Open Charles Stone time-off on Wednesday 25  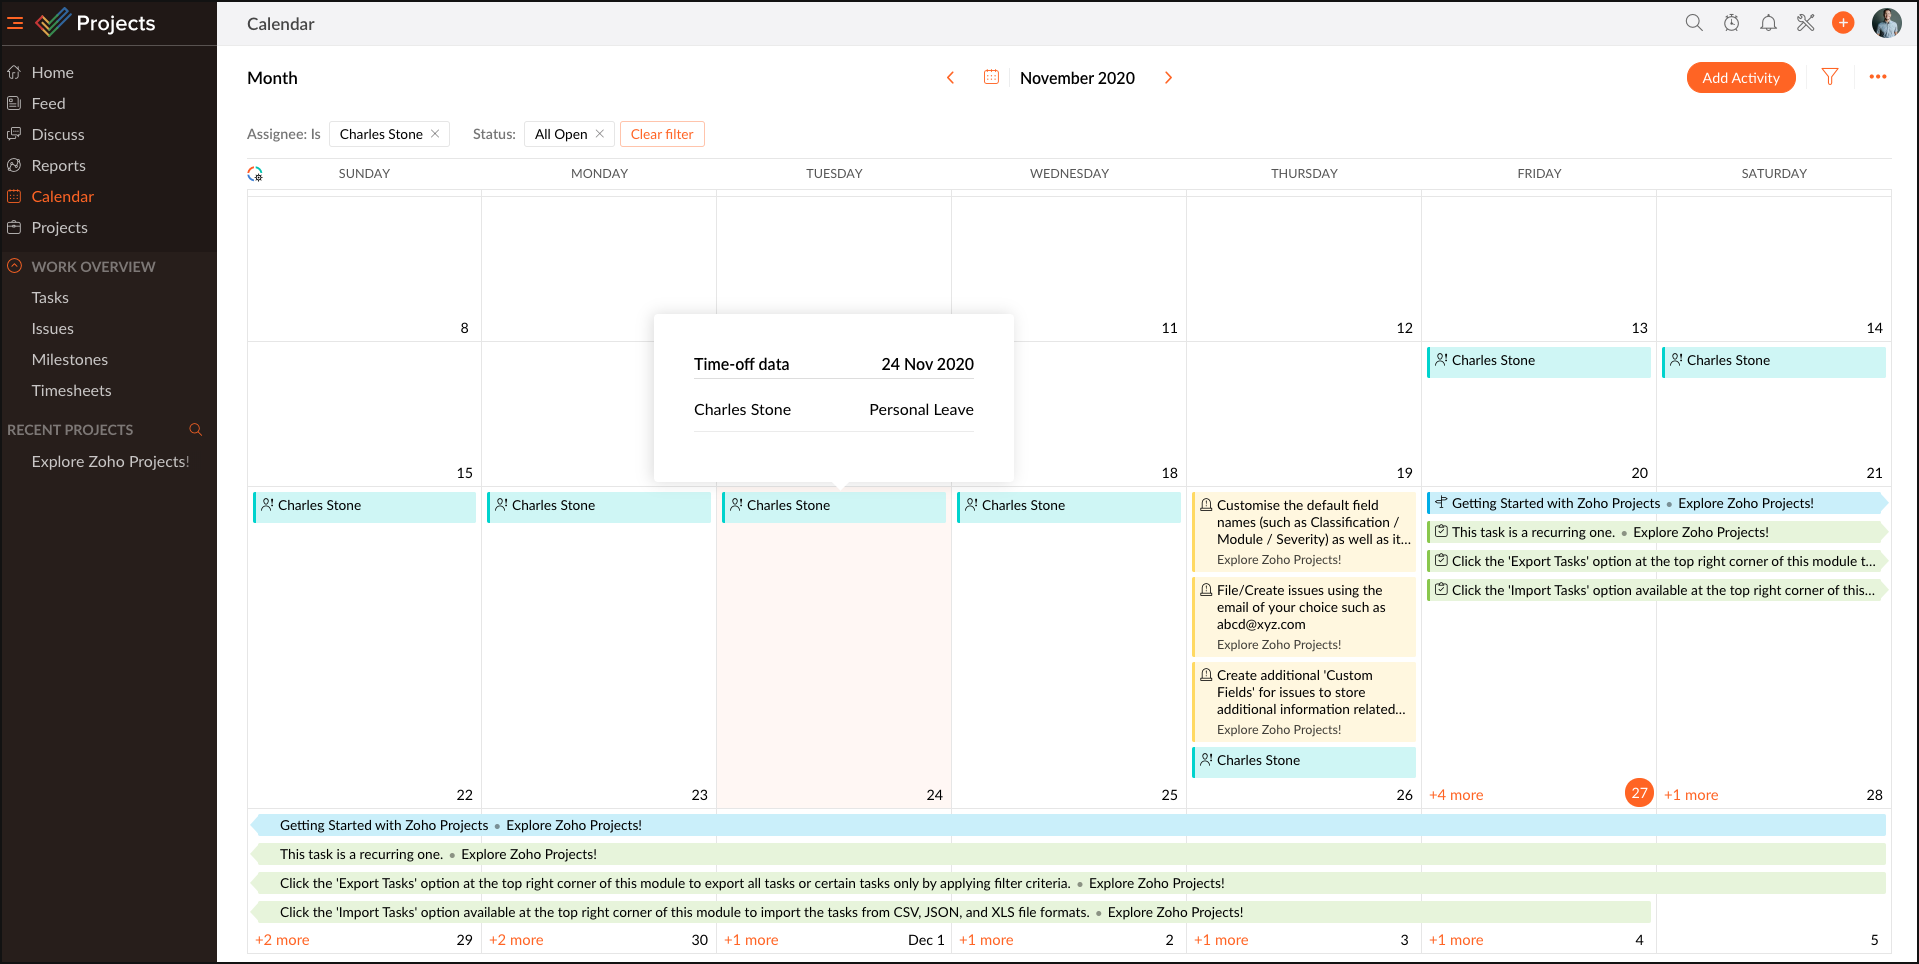tap(1069, 506)
